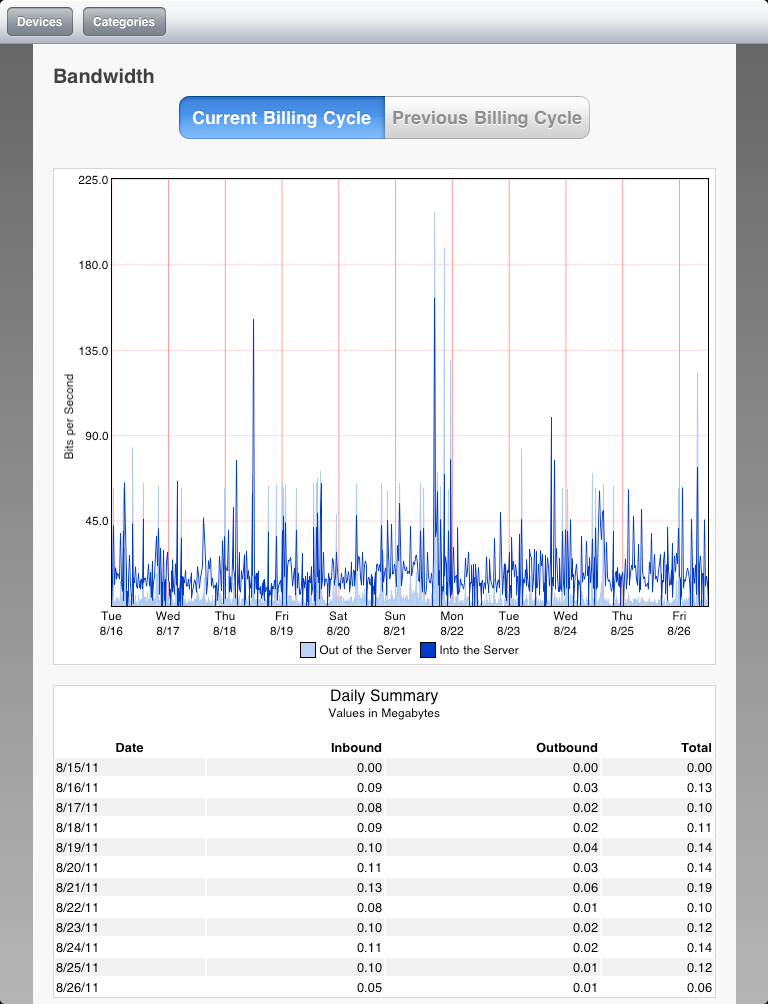
Task: Click the Into the Server legend swatch
Action: coord(428,650)
